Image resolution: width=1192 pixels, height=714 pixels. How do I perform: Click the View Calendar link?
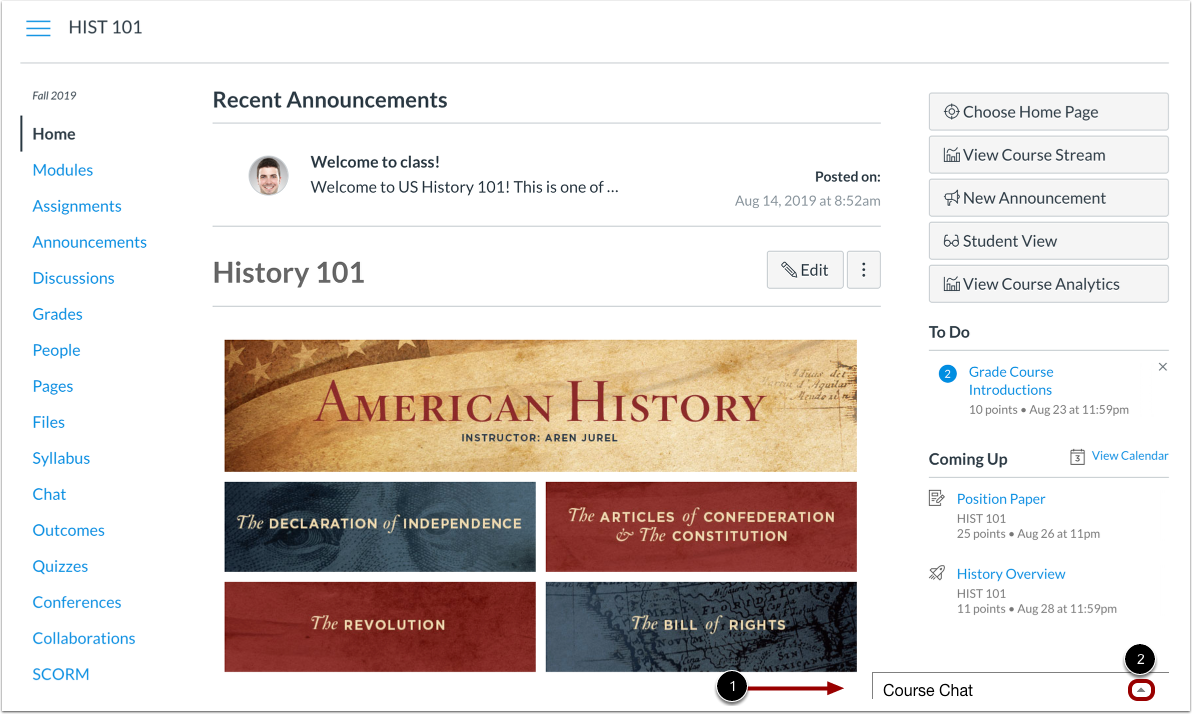(x=1130, y=455)
